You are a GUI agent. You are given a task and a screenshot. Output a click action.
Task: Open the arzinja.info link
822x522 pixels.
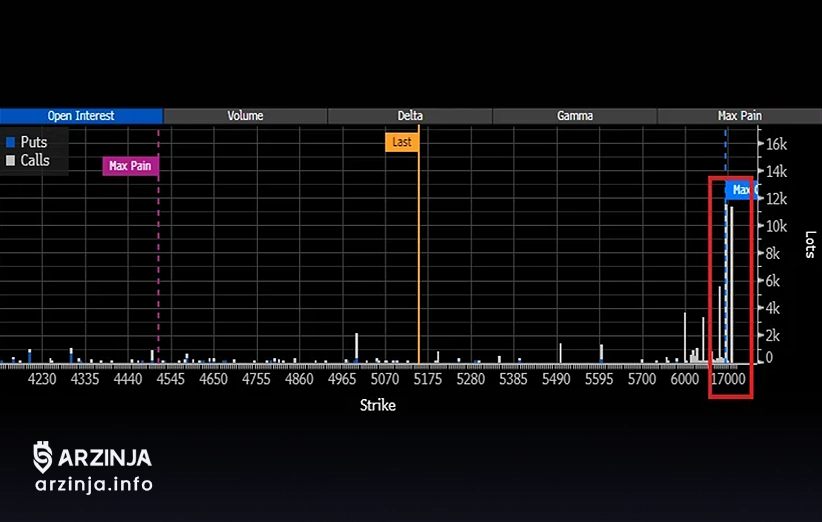tap(93, 485)
